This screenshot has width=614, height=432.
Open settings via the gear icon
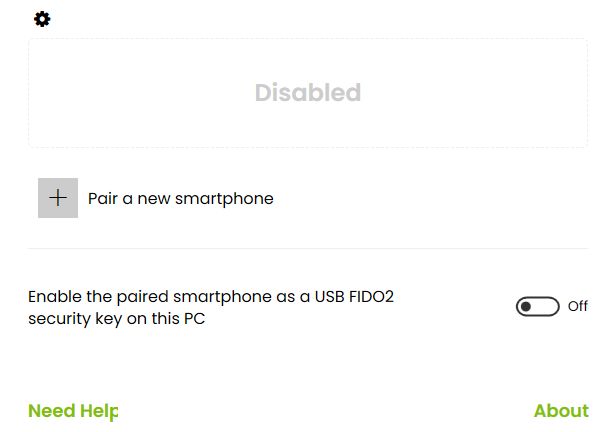point(42,19)
